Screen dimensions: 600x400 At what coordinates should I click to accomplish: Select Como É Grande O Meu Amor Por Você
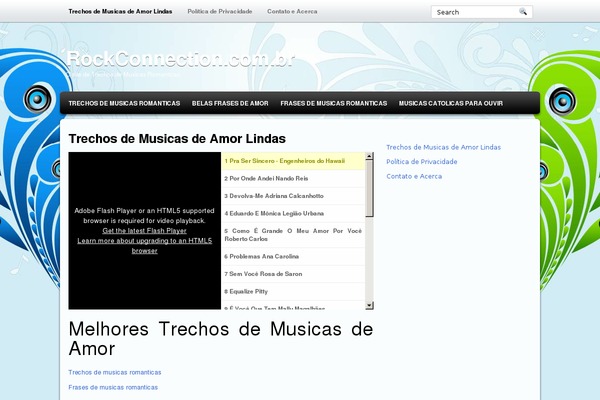293,235
